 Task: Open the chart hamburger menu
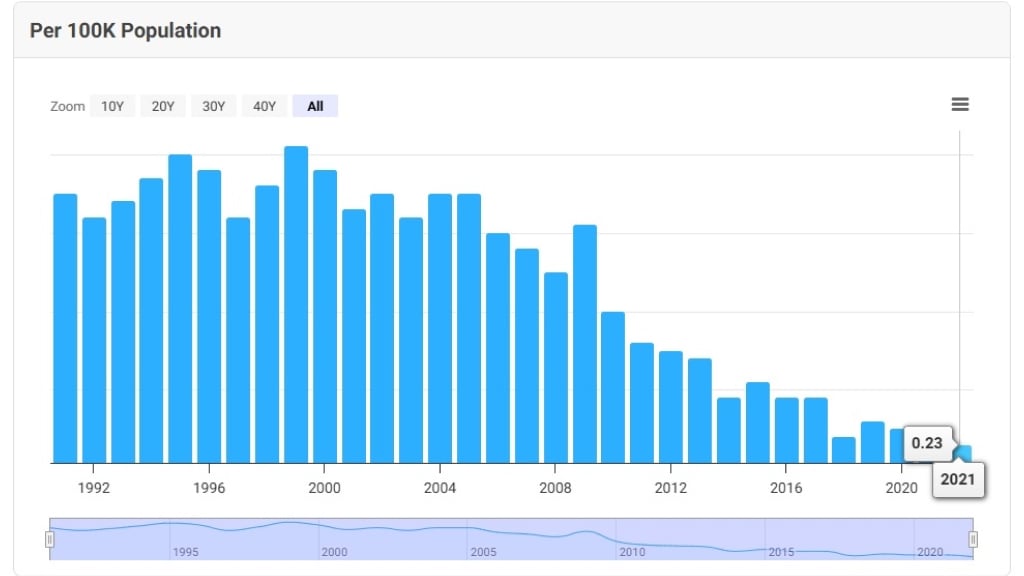coord(960,105)
